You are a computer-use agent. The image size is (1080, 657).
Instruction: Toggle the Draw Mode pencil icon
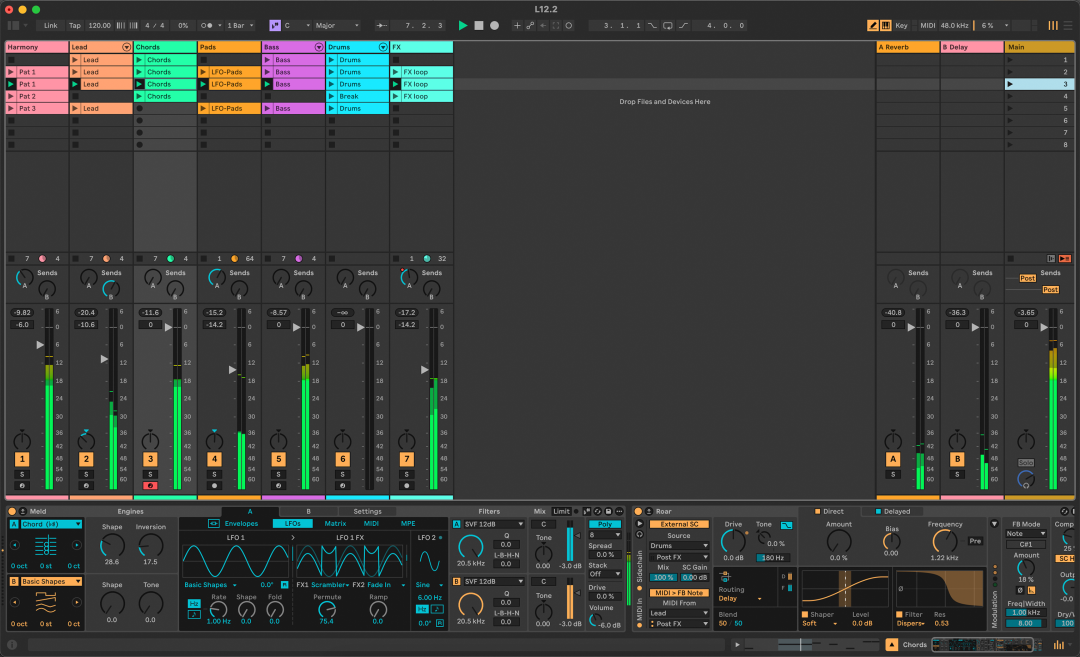click(x=873, y=25)
